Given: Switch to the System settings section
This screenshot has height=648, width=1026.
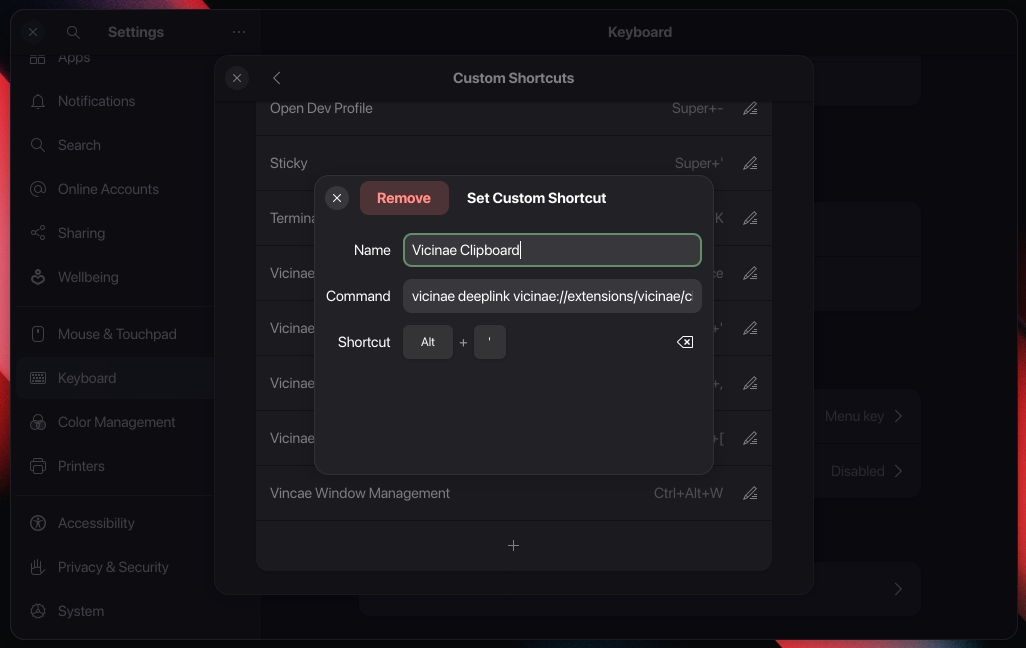Looking at the screenshot, I should [x=37, y=611].
